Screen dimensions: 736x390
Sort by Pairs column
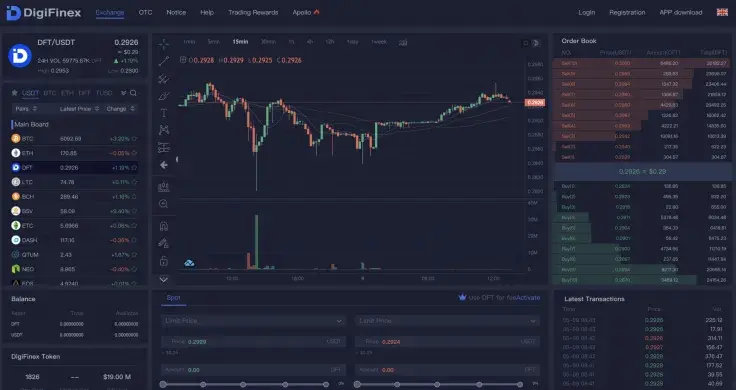[26, 109]
